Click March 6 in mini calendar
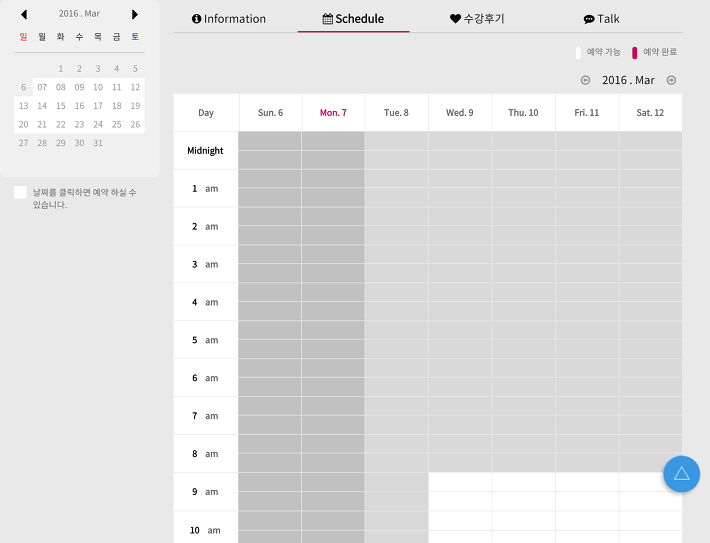This screenshot has width=710, height=543. (24, 87)
